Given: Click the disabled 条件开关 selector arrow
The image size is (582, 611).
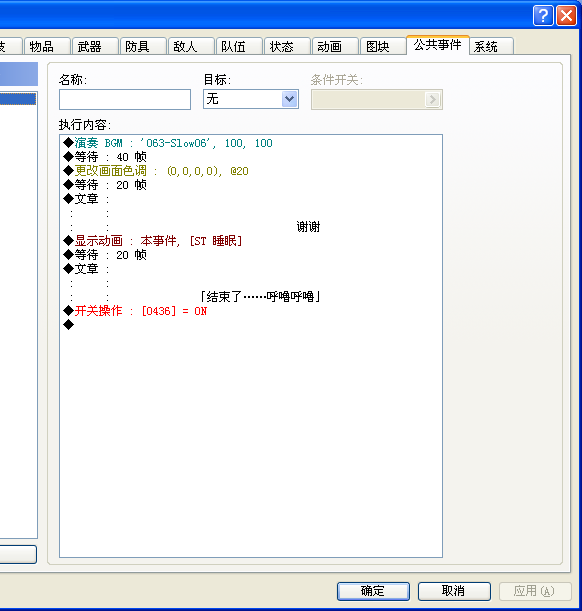Looking at the screenshot, I should pos(432,100).
